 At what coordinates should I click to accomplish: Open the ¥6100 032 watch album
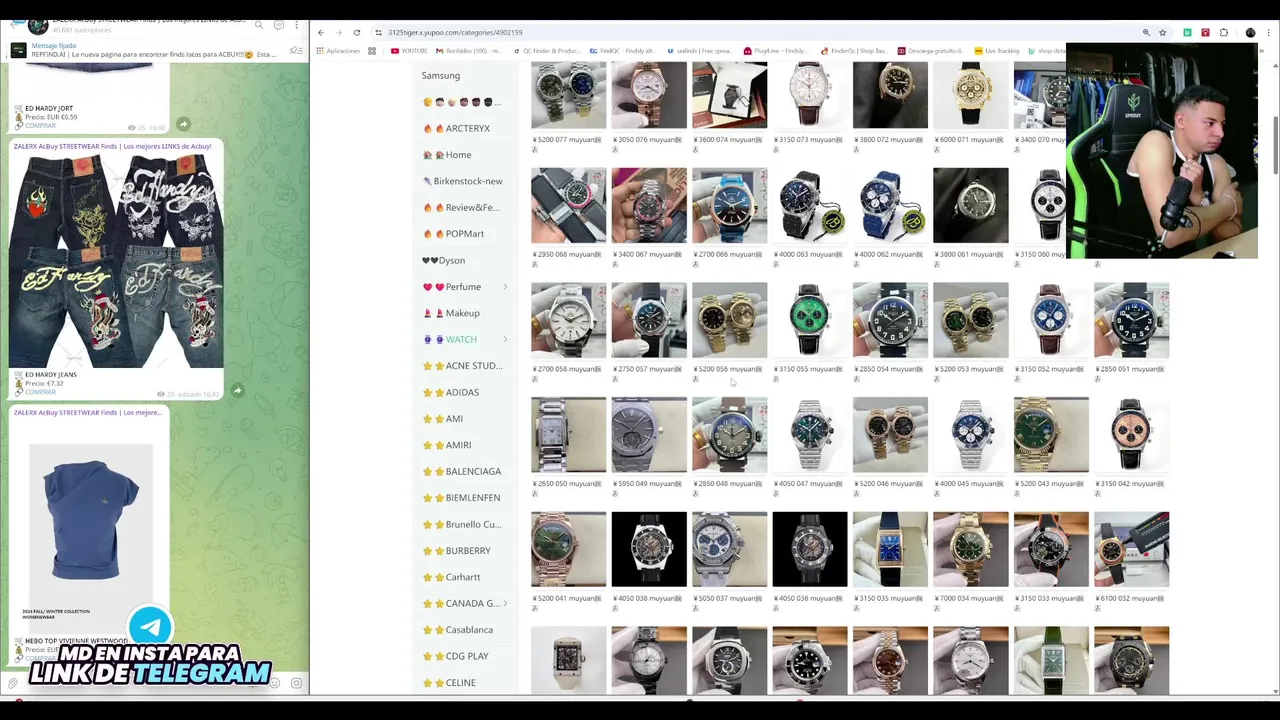coord(1131,550)
